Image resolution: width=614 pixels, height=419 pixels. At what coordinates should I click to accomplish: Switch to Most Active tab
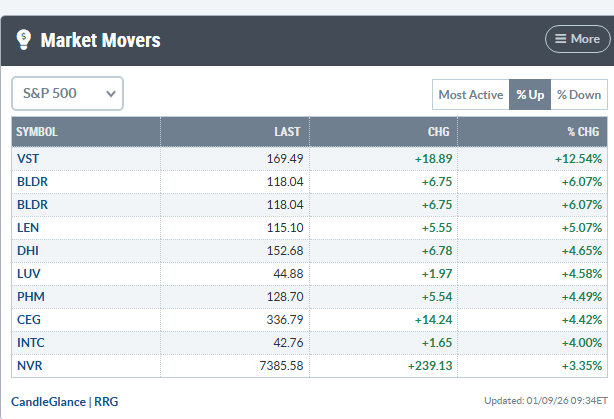click(470, 95)
